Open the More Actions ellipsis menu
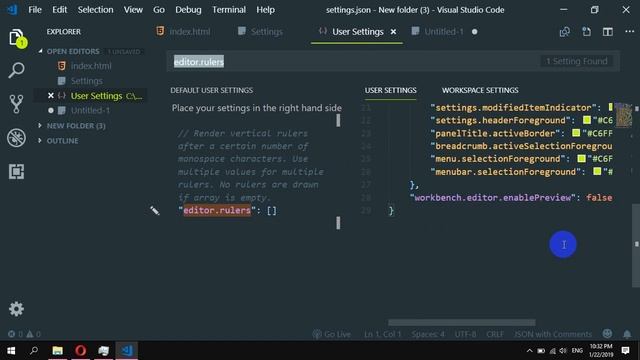The width and height of the screenshot is (640, 360). click(629, 31)
